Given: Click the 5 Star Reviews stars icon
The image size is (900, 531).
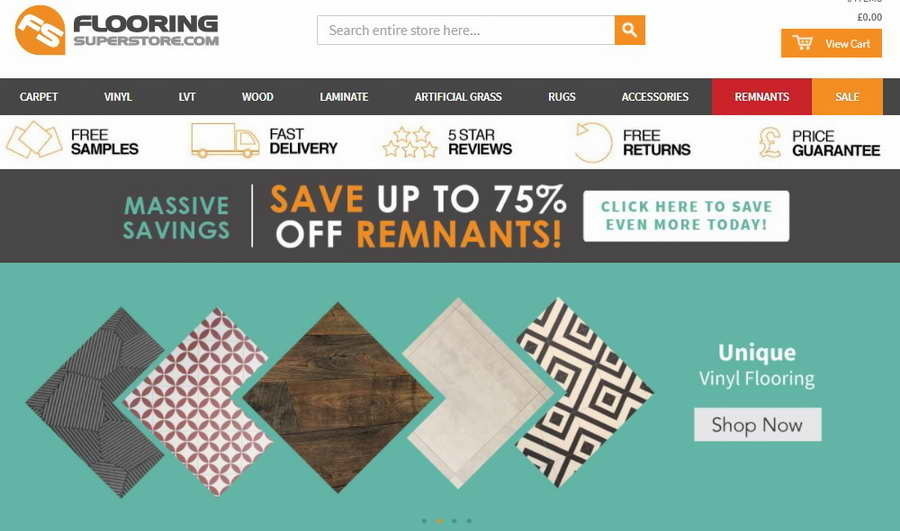Looking at the screenshot, I should [410, 142].
